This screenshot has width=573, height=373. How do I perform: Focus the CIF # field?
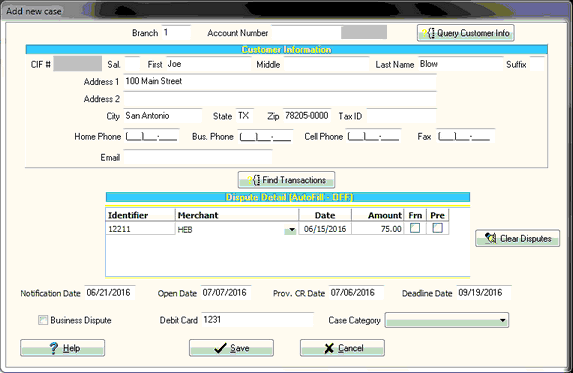pos(77,64)
